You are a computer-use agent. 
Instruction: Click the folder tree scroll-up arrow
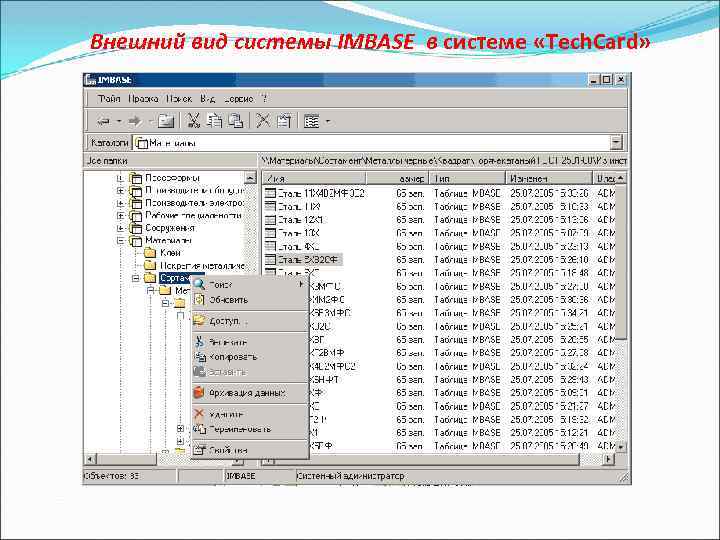[250, 178]
